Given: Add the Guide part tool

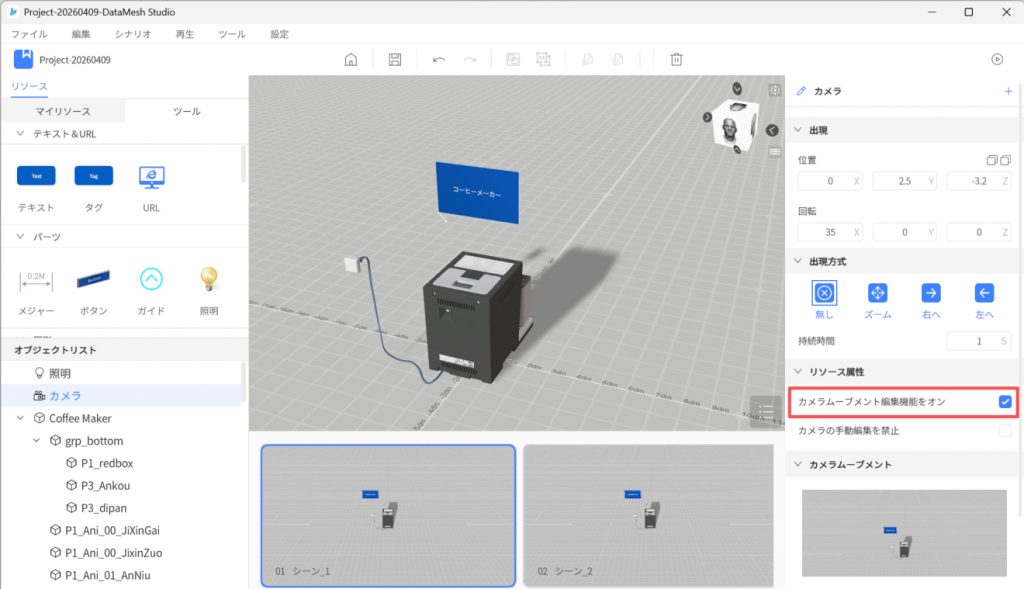Looking at the screenshot, I should [151, 279].
